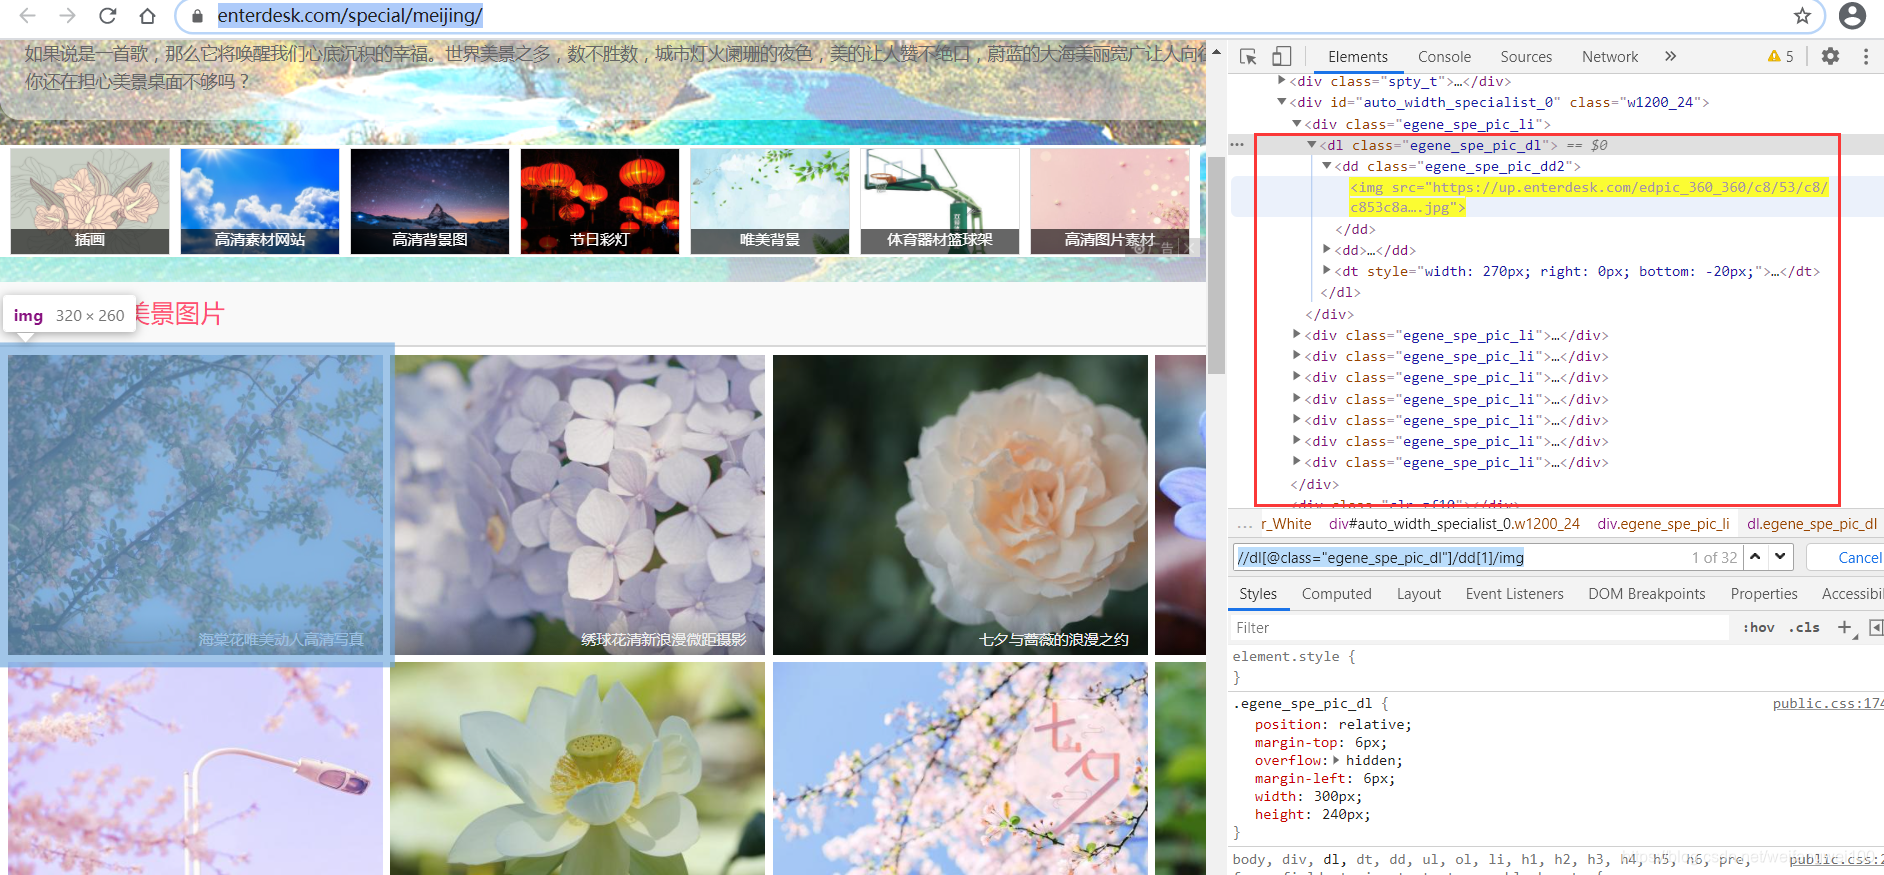
Task: Collapse the egene_spe_pic_dl dl node
Action: point(1311,145)
